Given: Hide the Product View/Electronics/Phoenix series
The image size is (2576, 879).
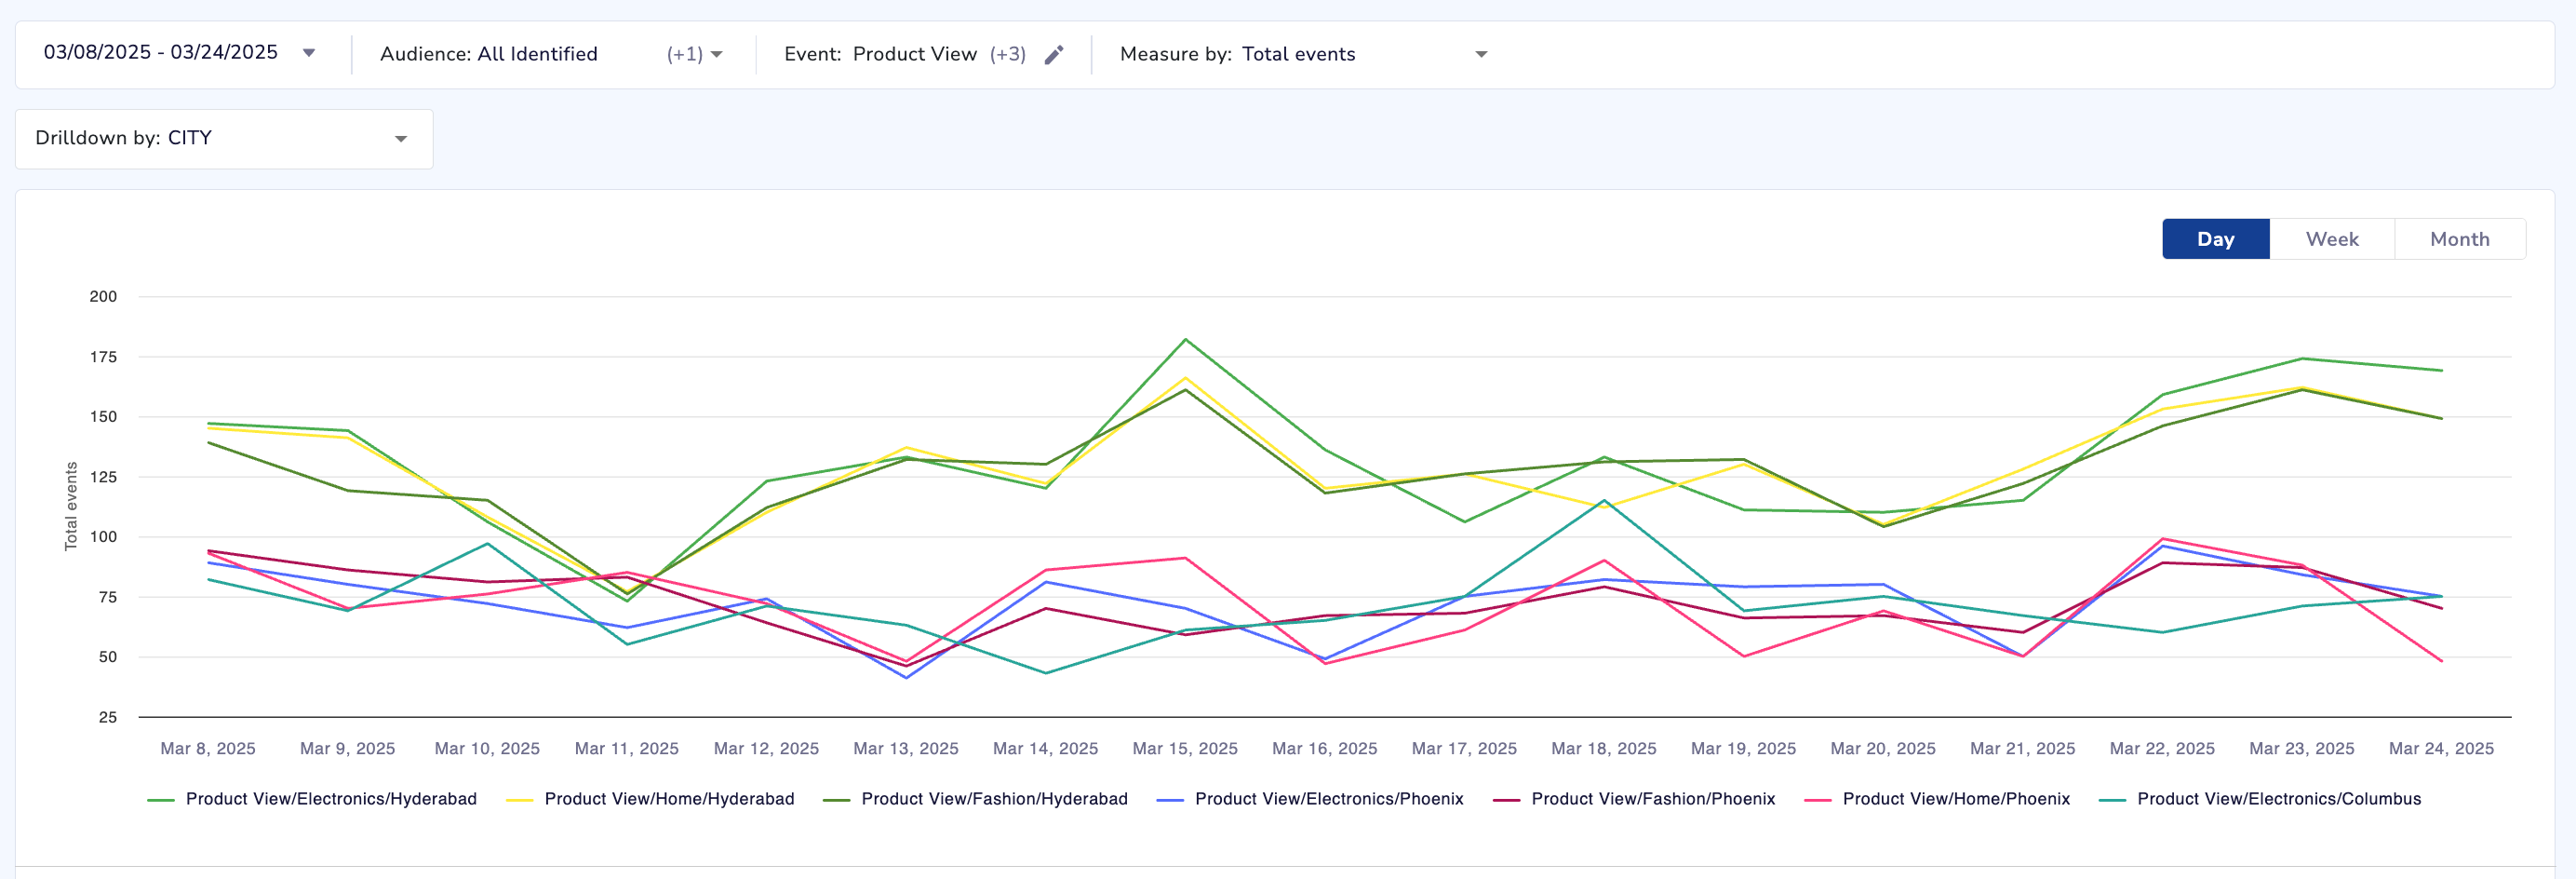Looking at the screenshot, I should 1328,799.
